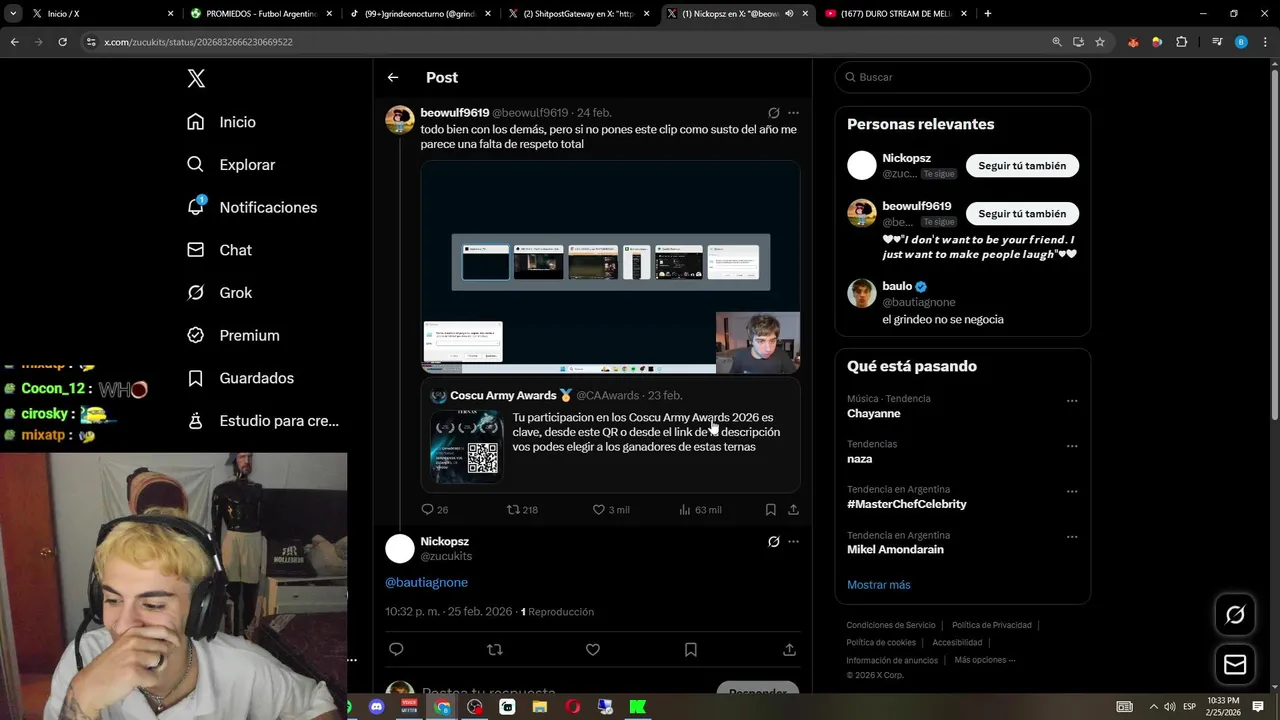
Task: Open the Kick app from the taskbar
Action: tap(638, 707)
